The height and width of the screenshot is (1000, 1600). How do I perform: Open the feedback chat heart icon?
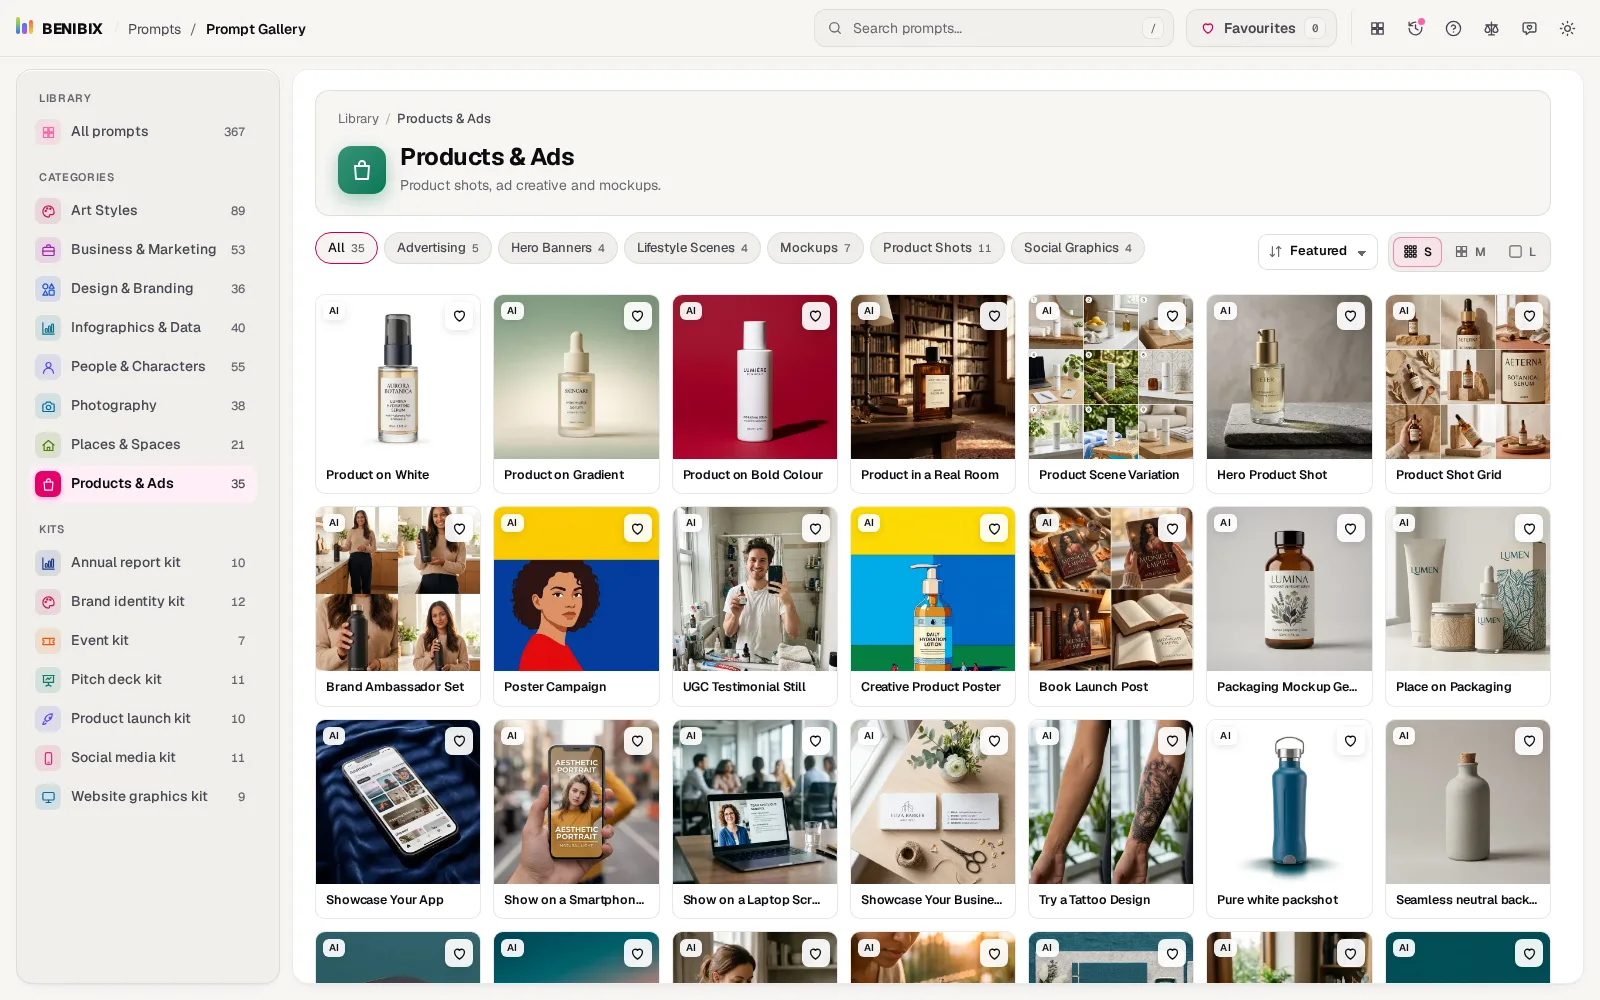point(1529,28)
